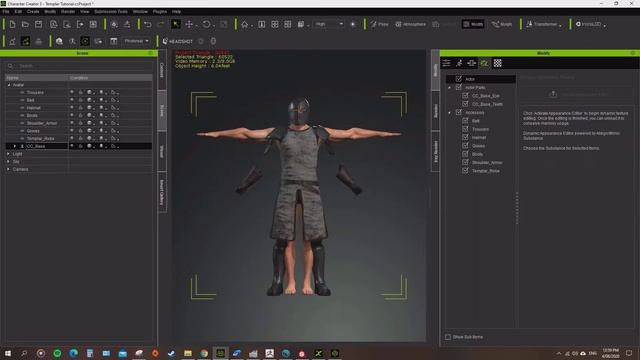Click the Undo arrow icon
The image size is (640, 360).
pos(148,24)
